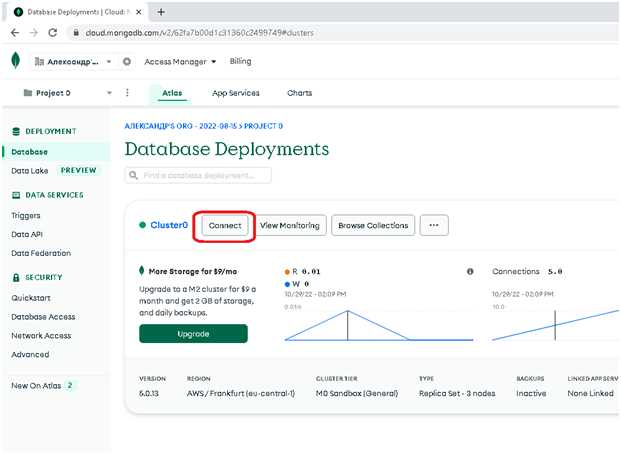Open the Billing page
The image size is (621, 454).
coord(240,61)
